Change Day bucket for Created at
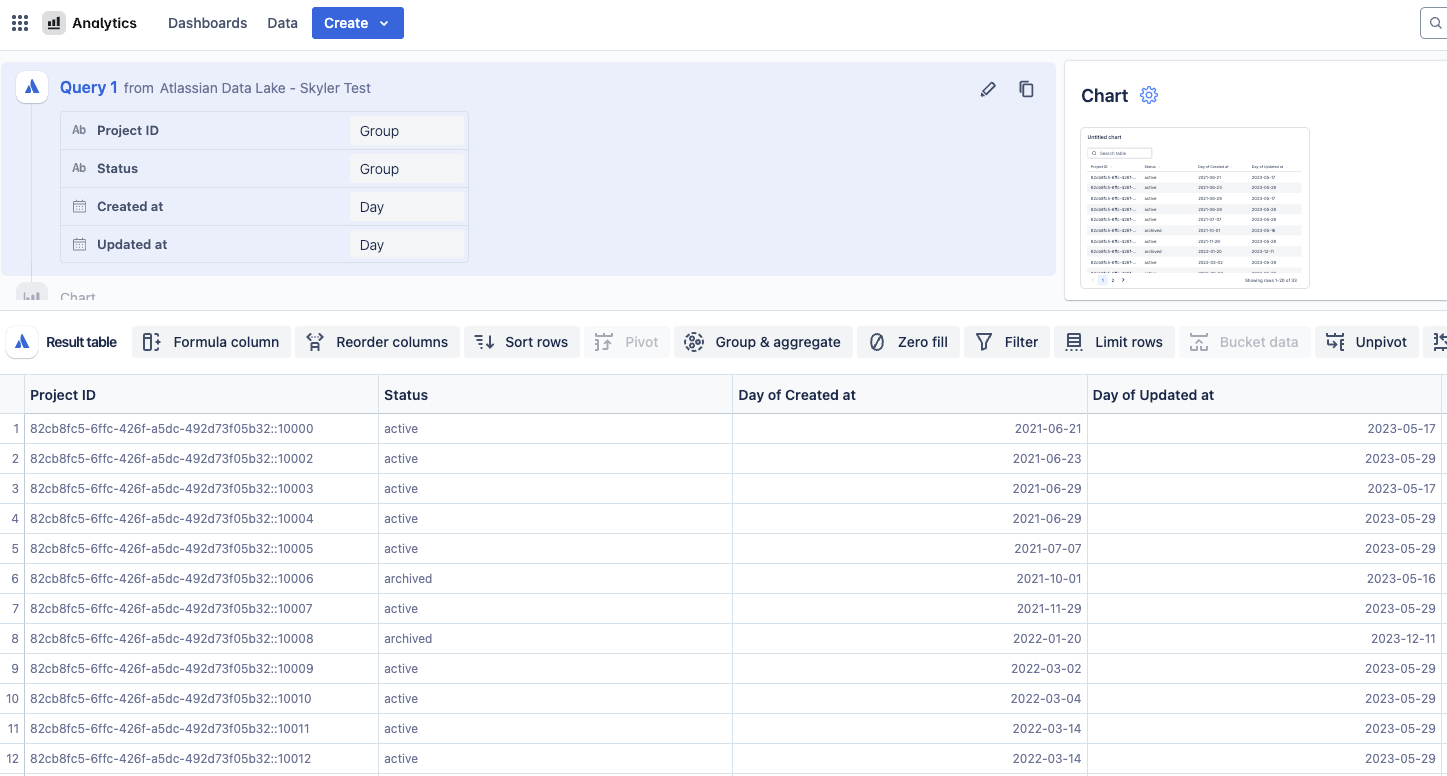The height and width of the screenshot is (776, 1447). point(407,207)
